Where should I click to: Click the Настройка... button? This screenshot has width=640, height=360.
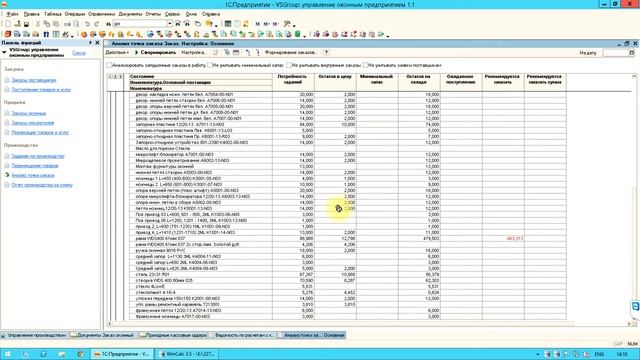[x=194, y=53]
